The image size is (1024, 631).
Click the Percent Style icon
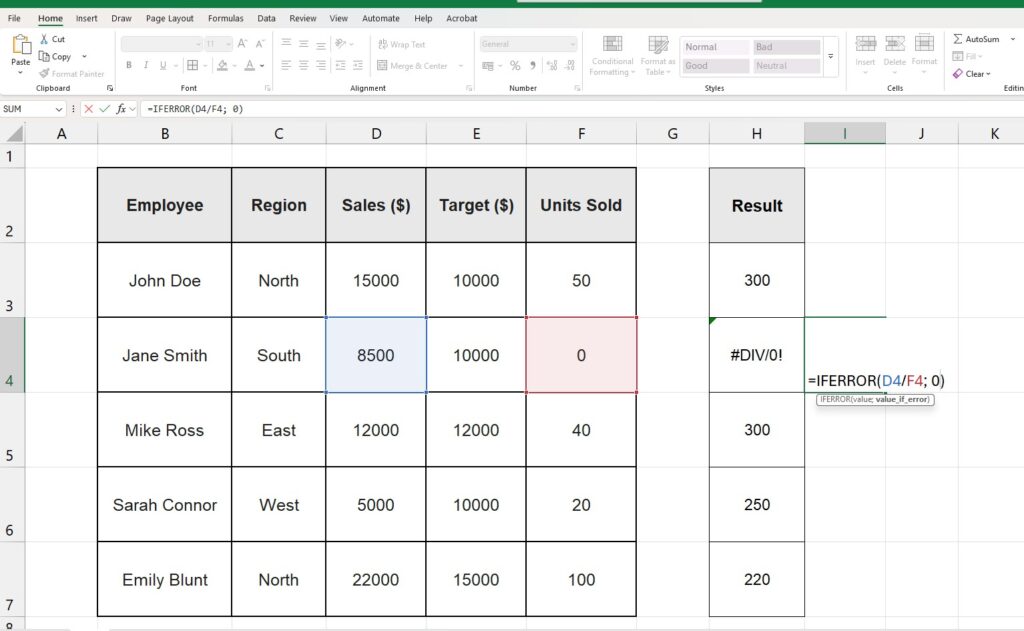click(x=514, y=65)
